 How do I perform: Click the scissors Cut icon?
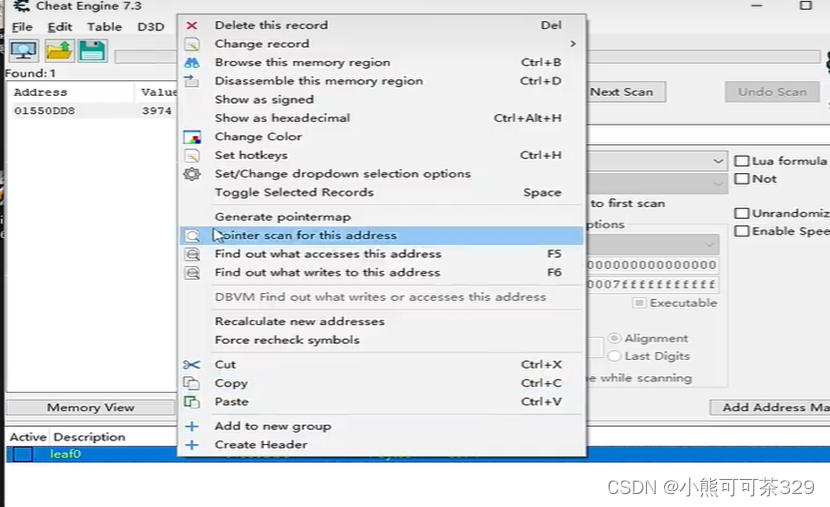(191, 365)
